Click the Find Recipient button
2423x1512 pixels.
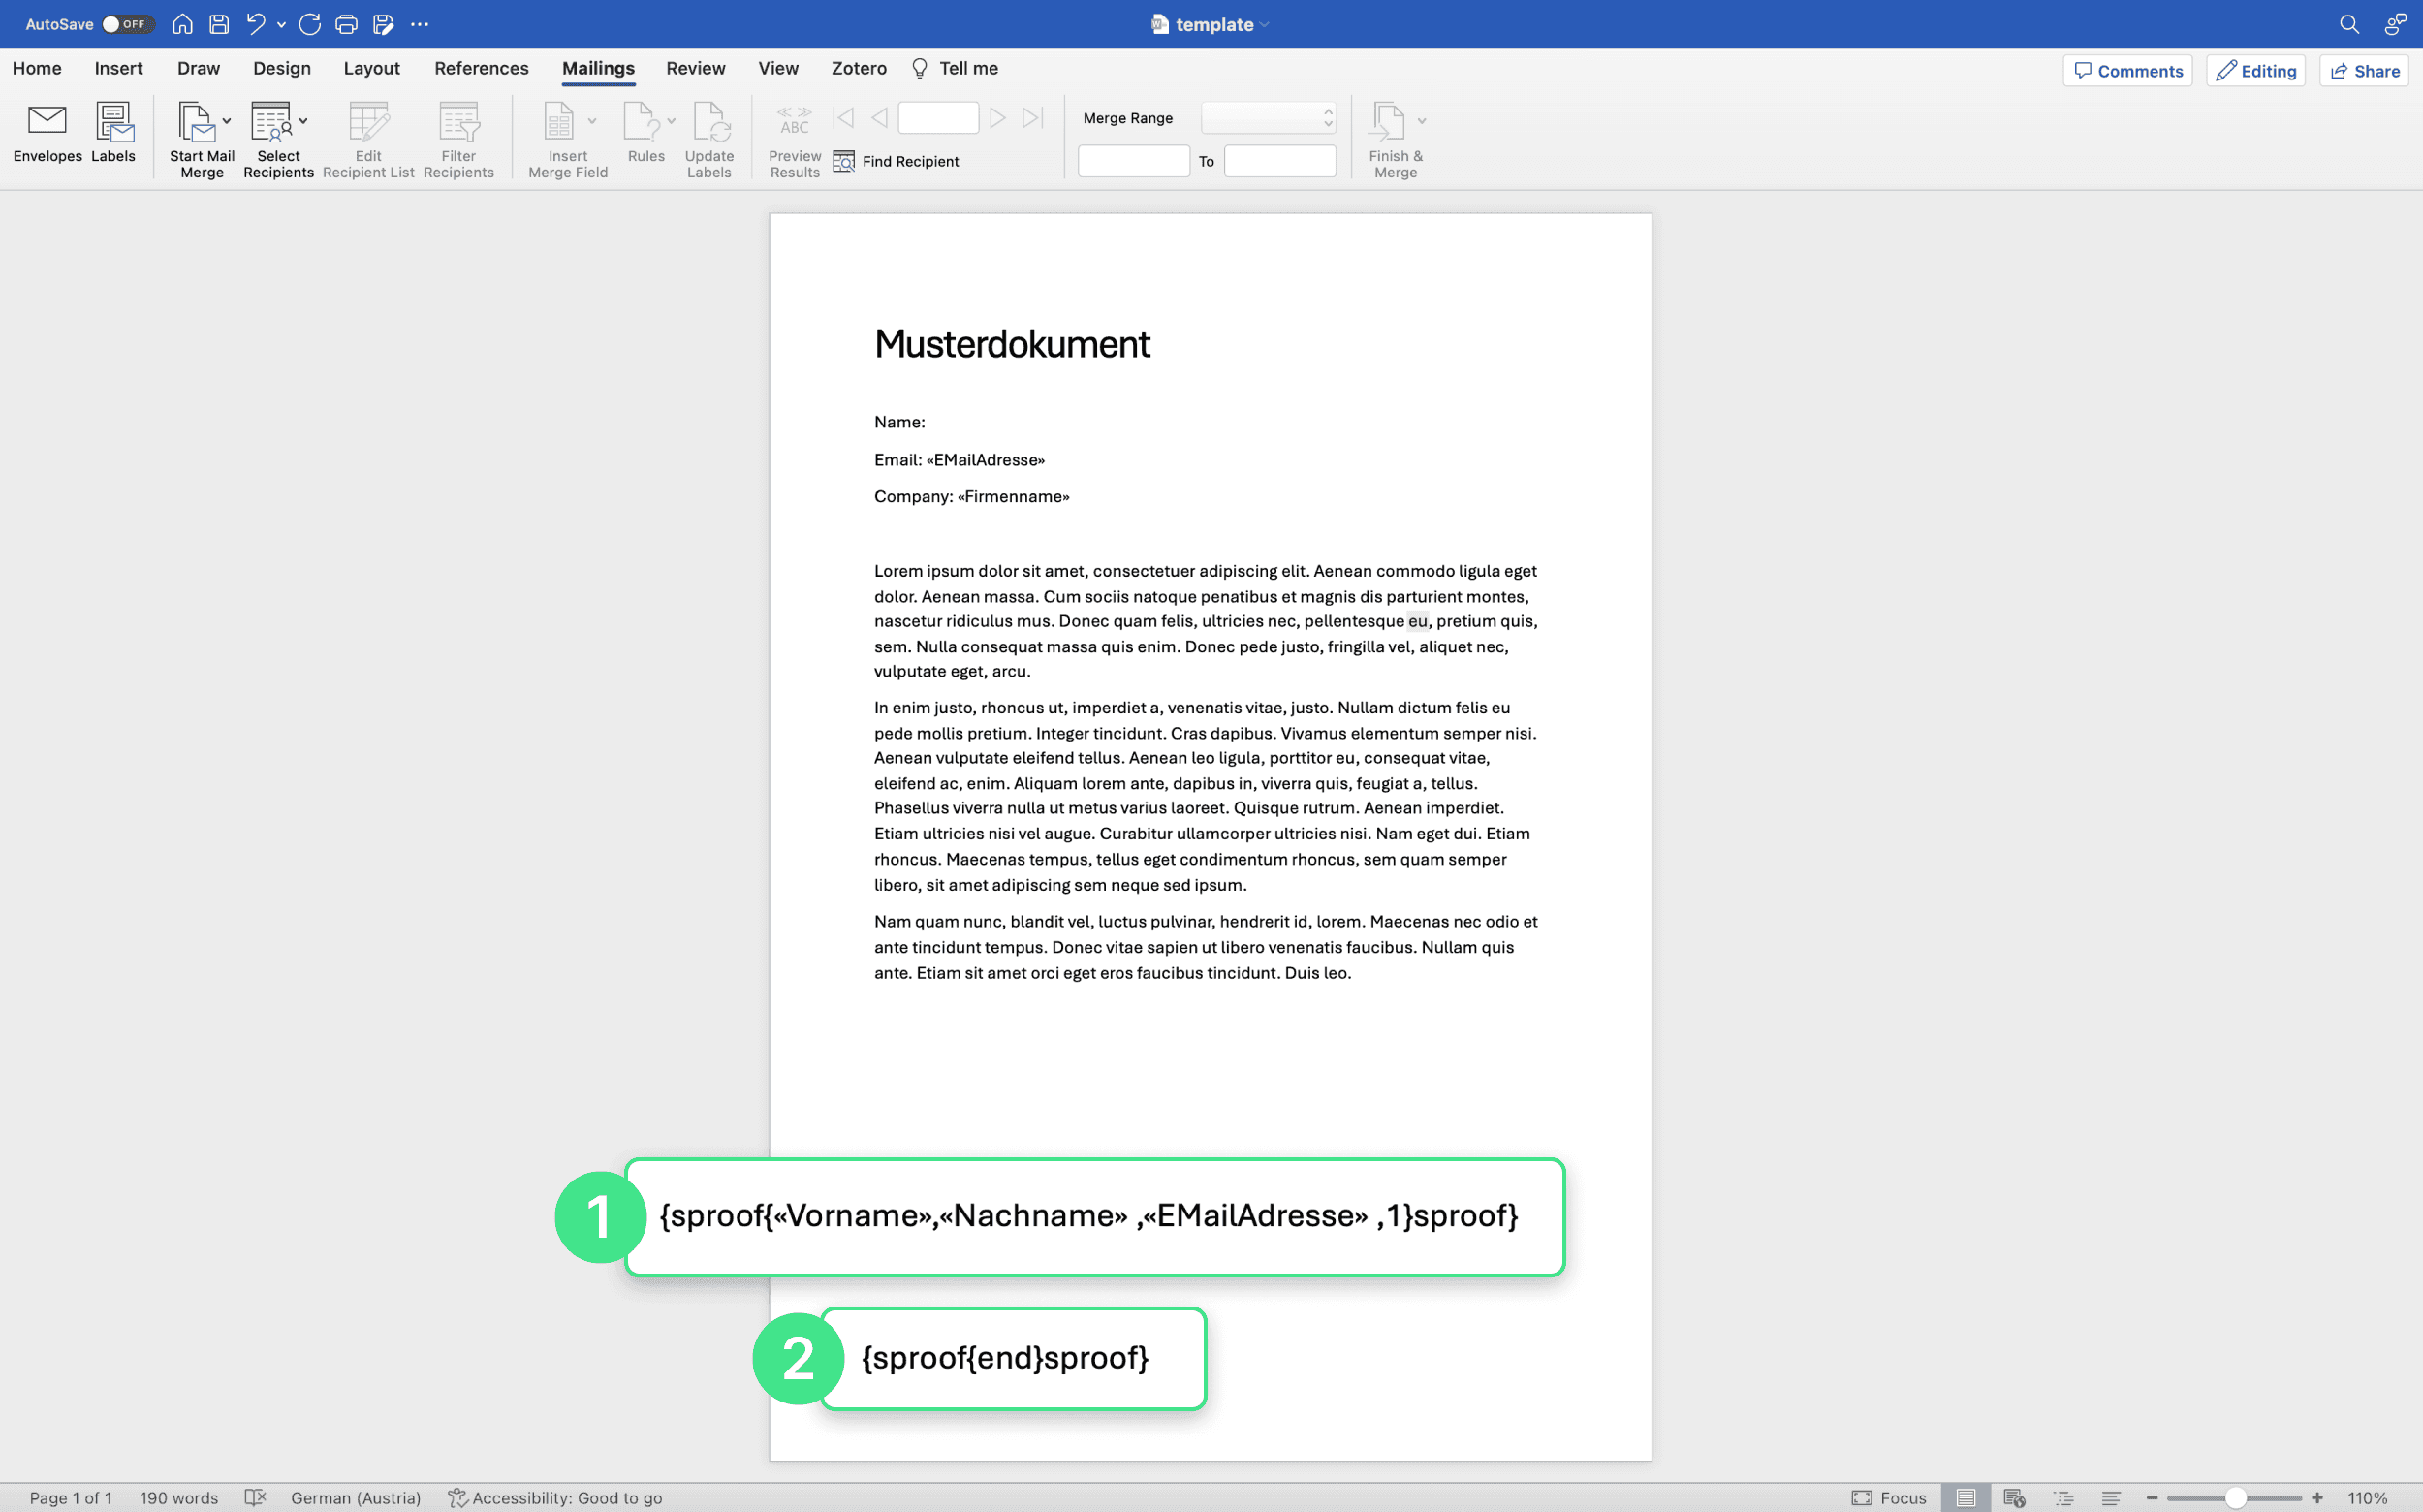click(896, 161)
